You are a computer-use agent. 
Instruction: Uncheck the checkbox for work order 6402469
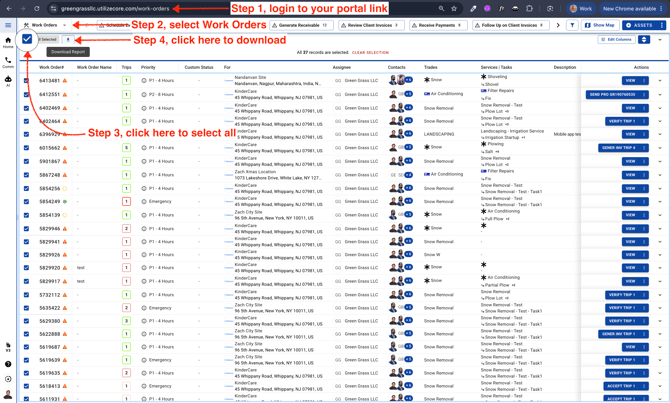26,108
